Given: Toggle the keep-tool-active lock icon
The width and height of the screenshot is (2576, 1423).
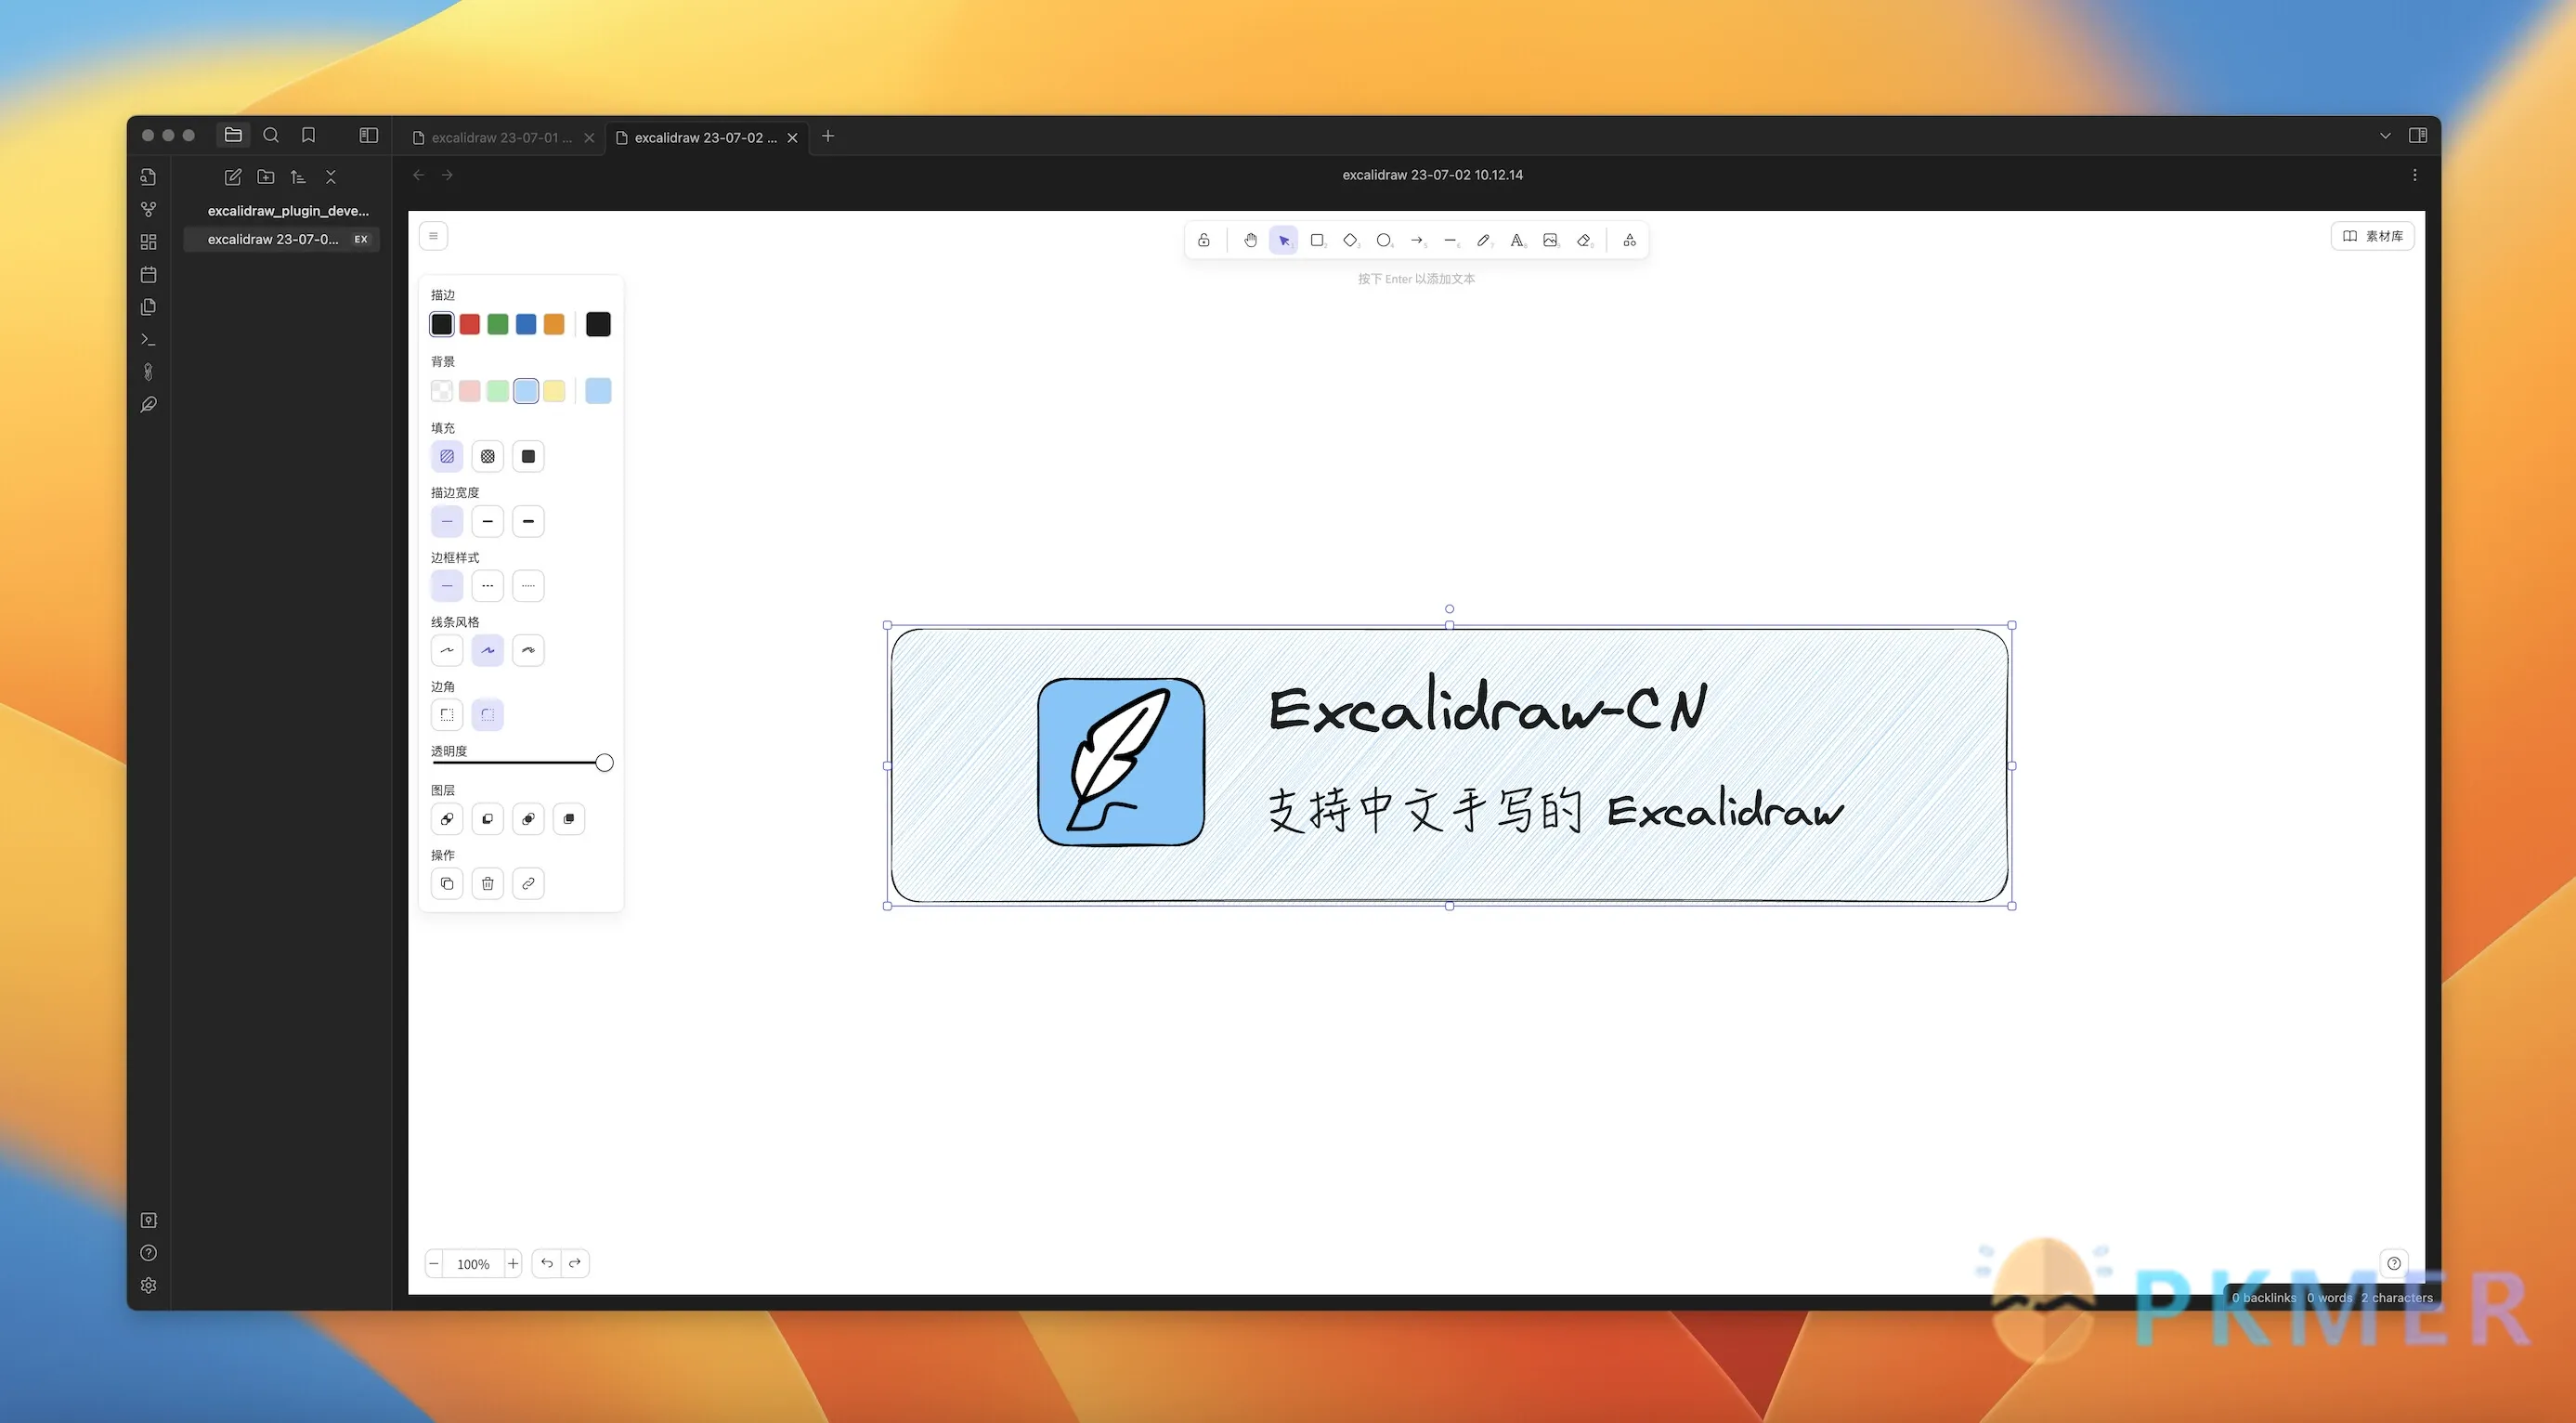Looking at the screenshot, I should [x=1204, y=240].
